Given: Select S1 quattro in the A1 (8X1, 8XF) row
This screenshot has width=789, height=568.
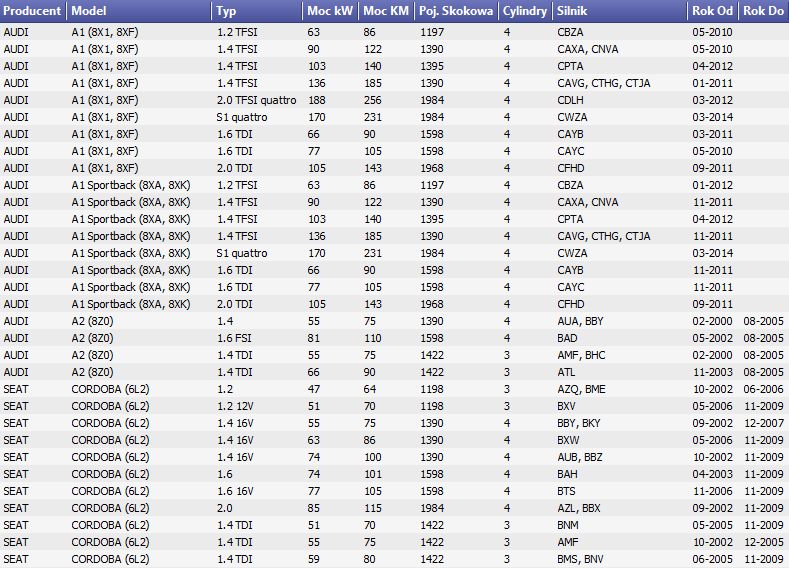Looking at the screenshot, I should click(x=242, y=117).
